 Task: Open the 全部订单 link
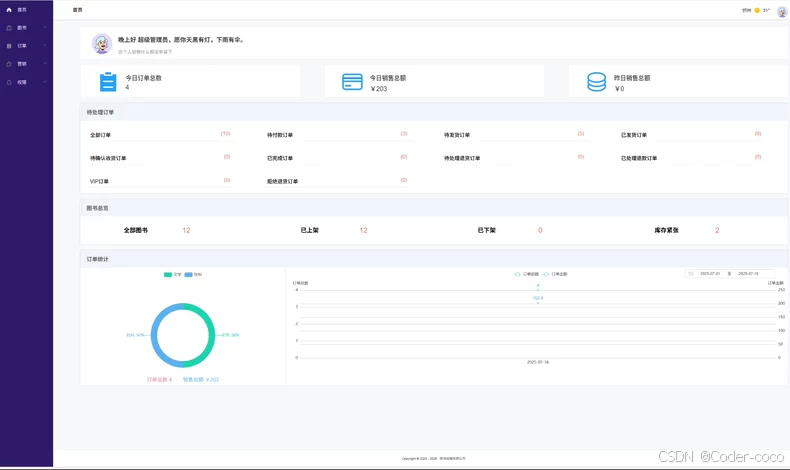tap(100, 135)
